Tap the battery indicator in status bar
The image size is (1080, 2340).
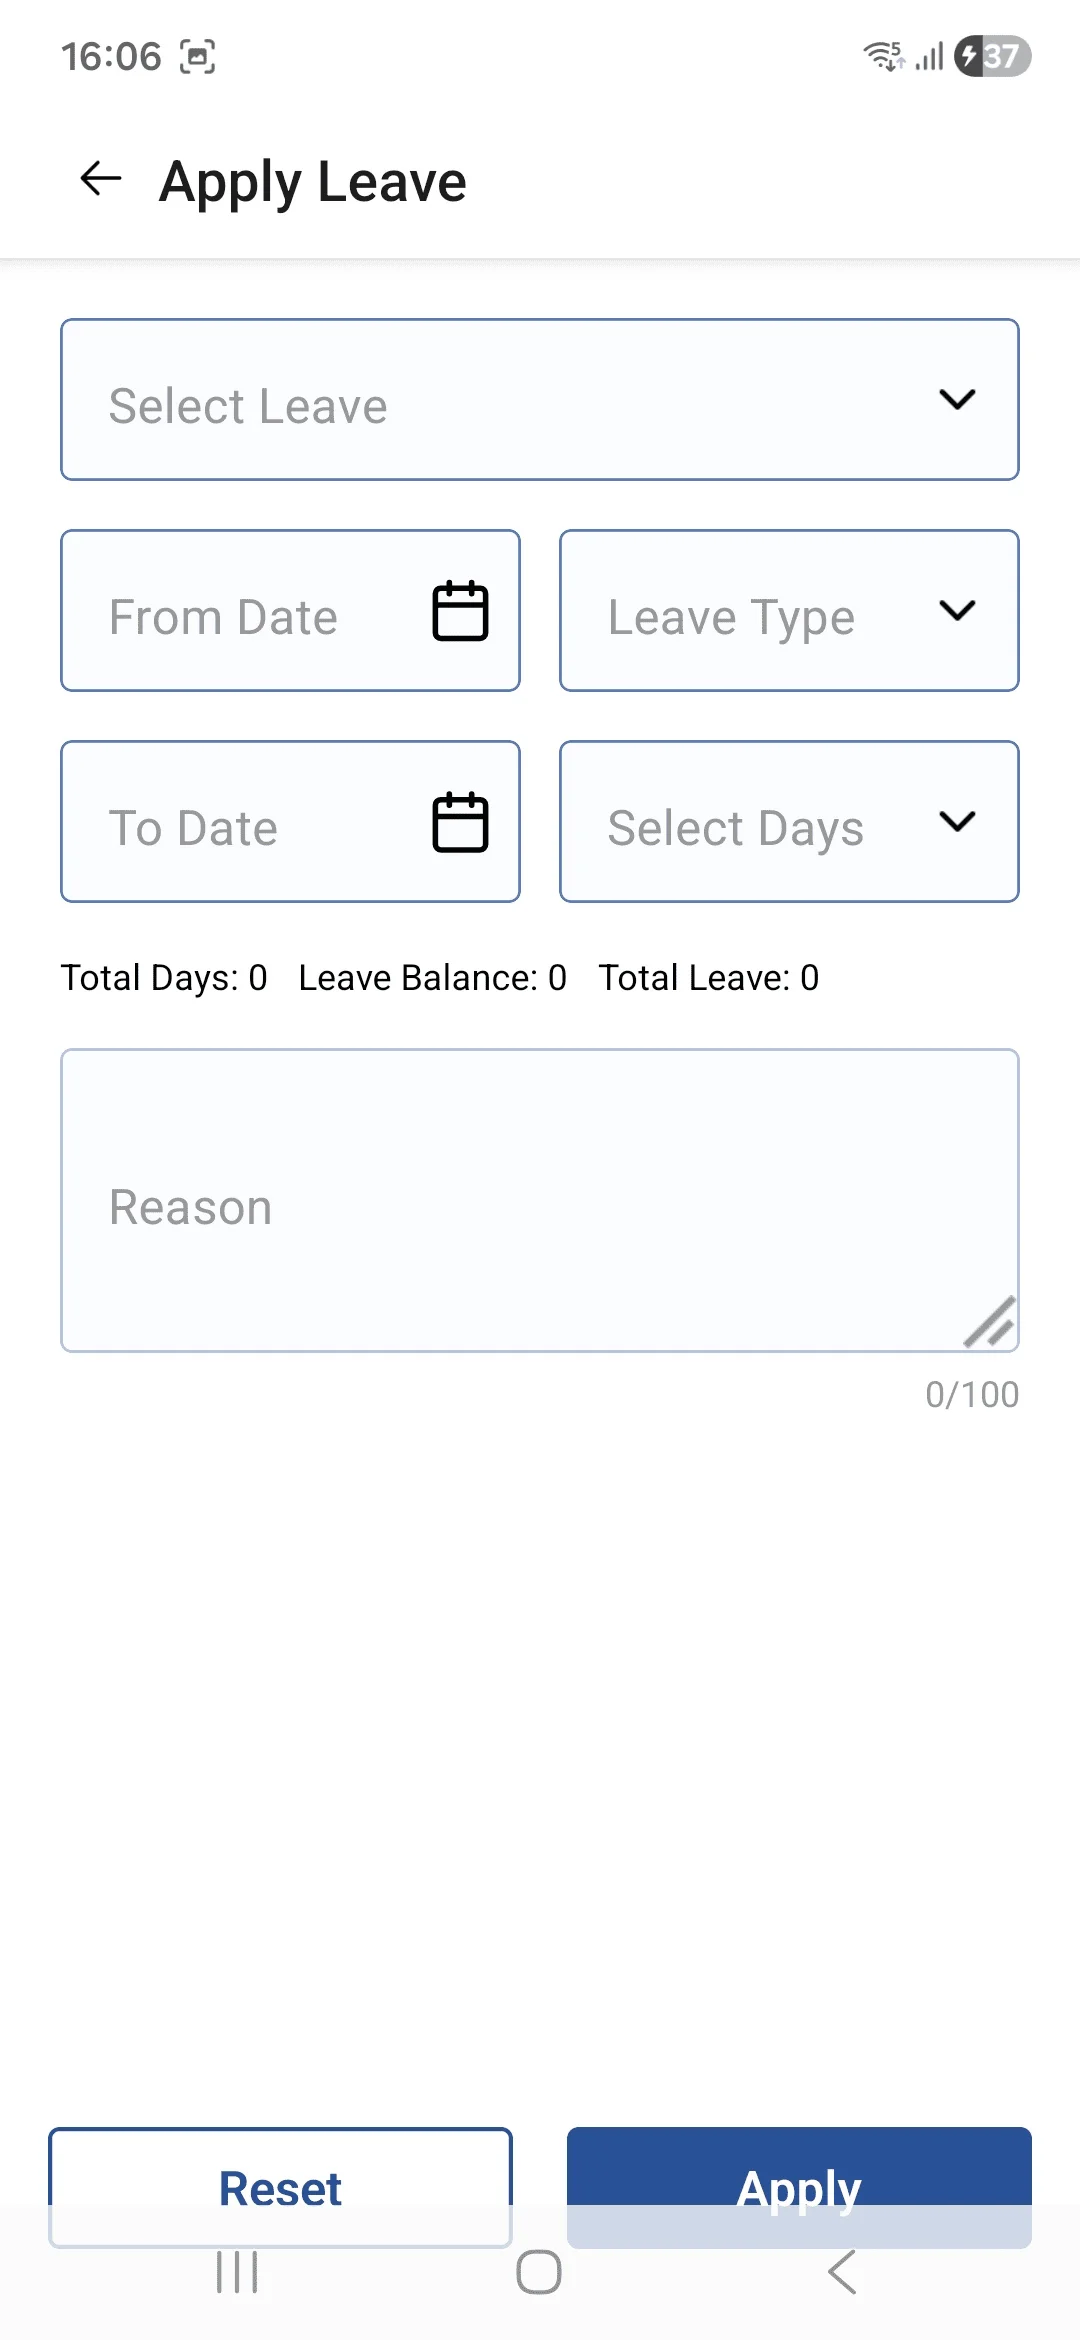992,56
